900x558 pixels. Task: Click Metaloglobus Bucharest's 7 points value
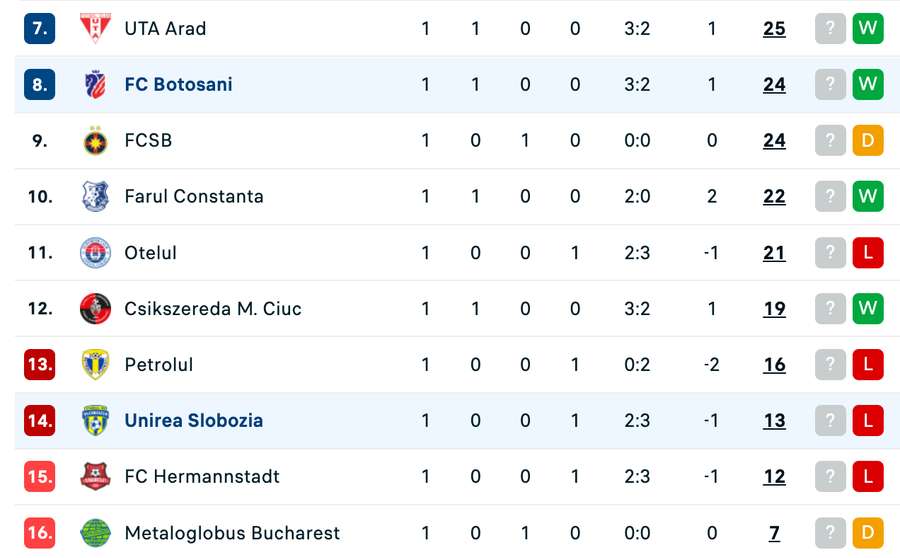tap(774, 533)
